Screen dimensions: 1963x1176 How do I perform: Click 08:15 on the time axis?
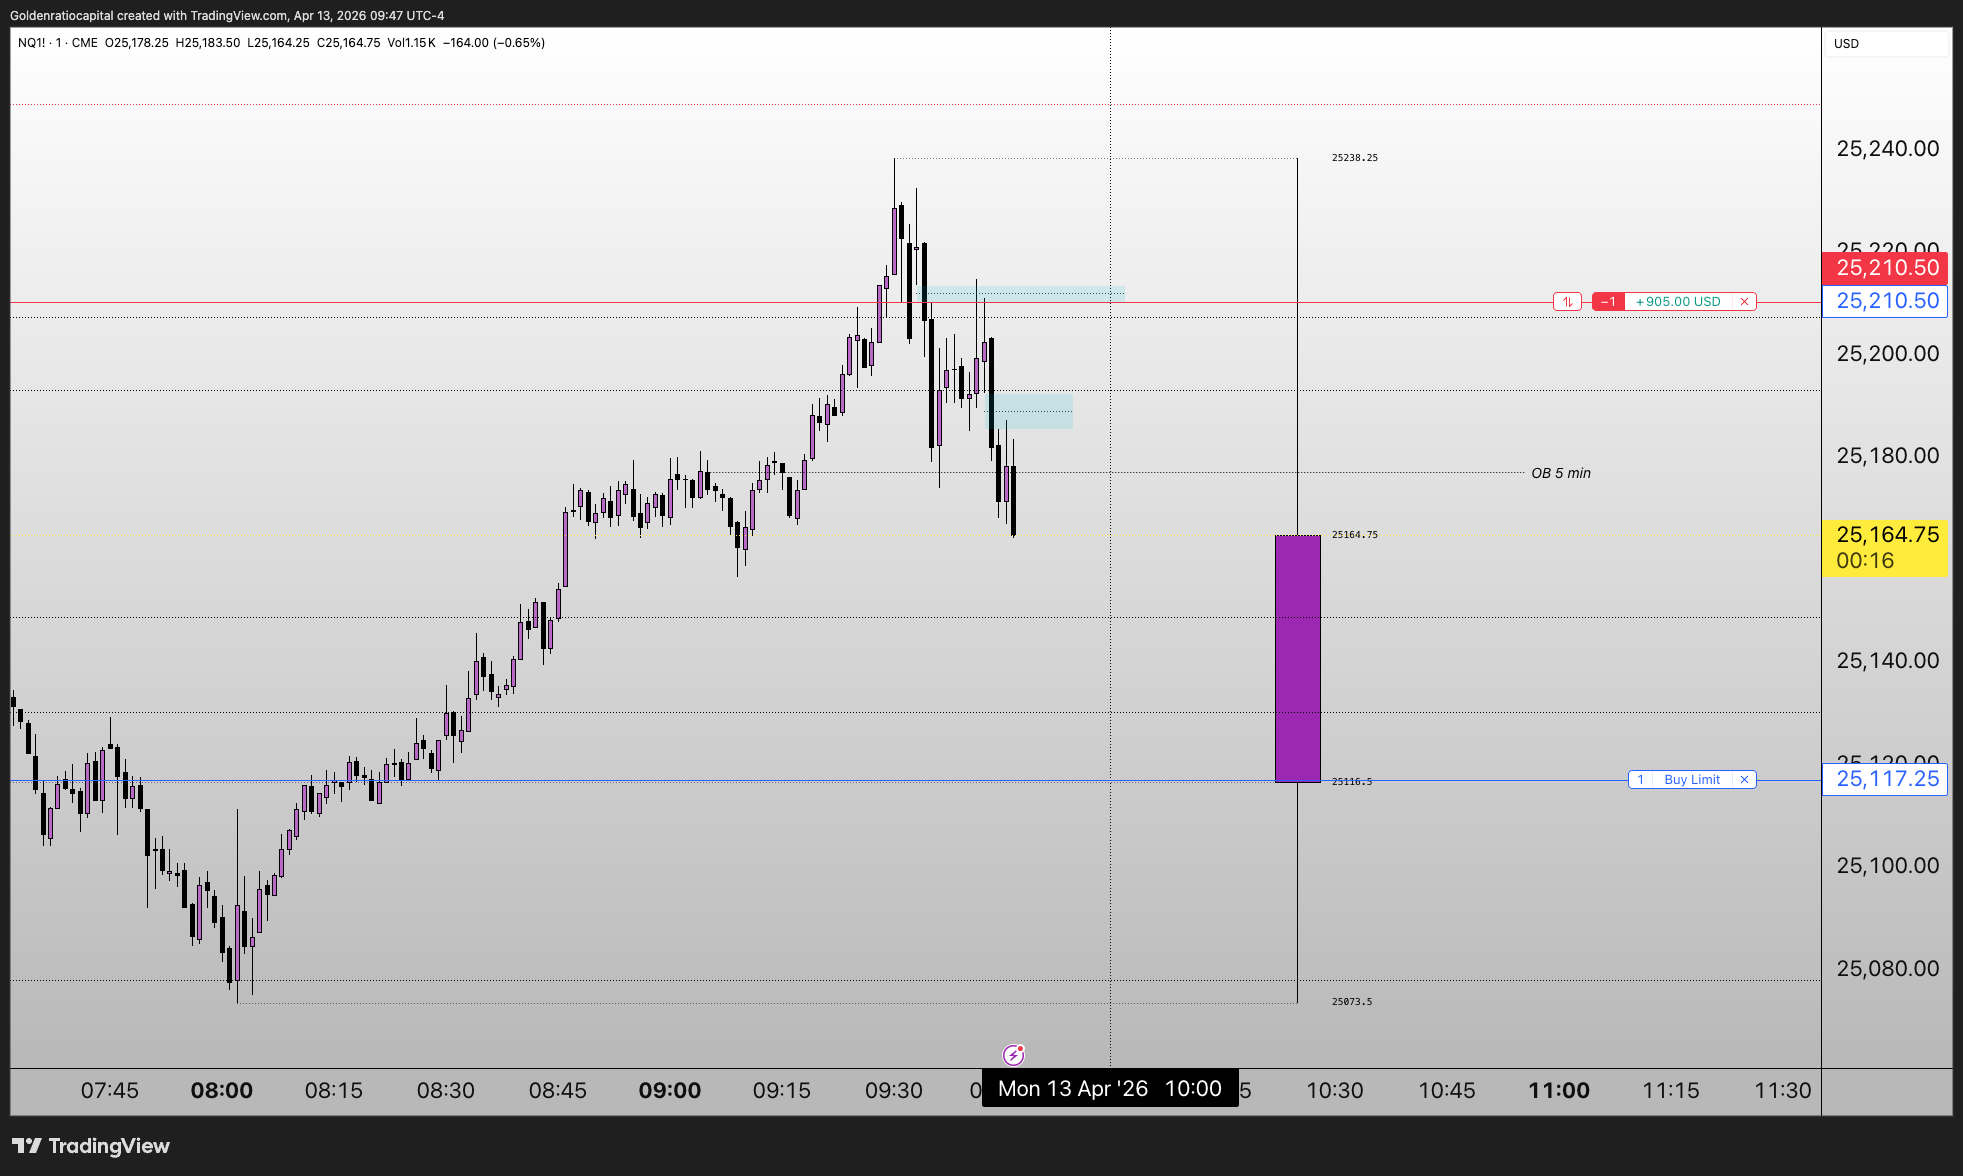(x=333, y=1091)
